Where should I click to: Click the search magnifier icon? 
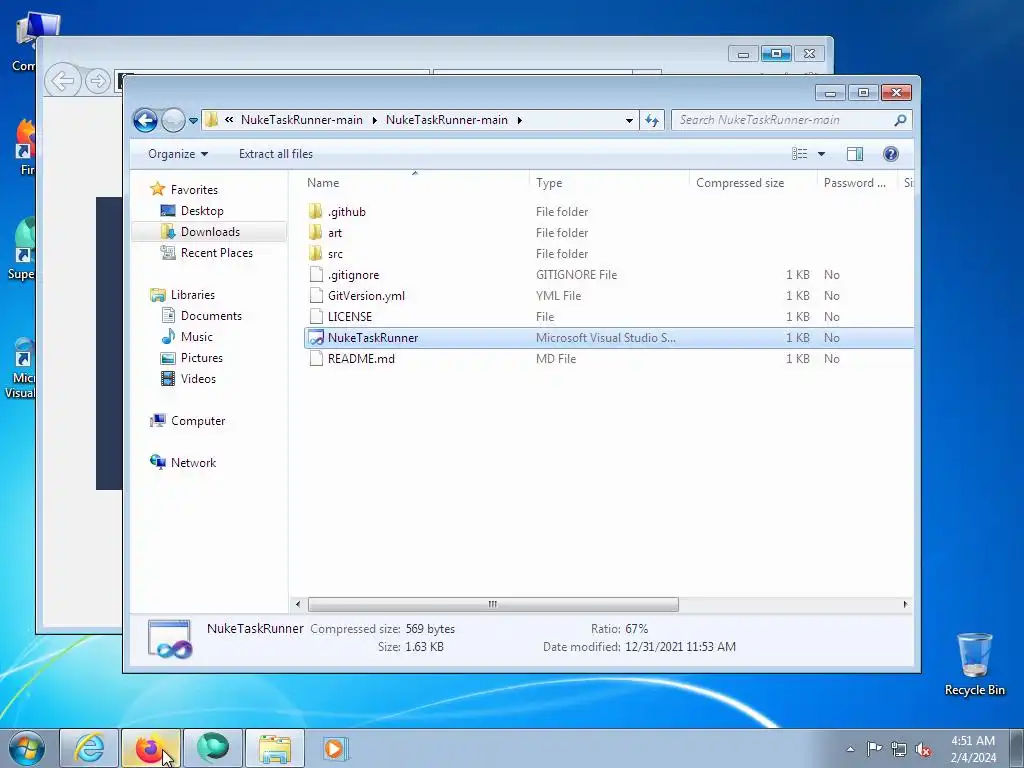(x=901, y=120)
